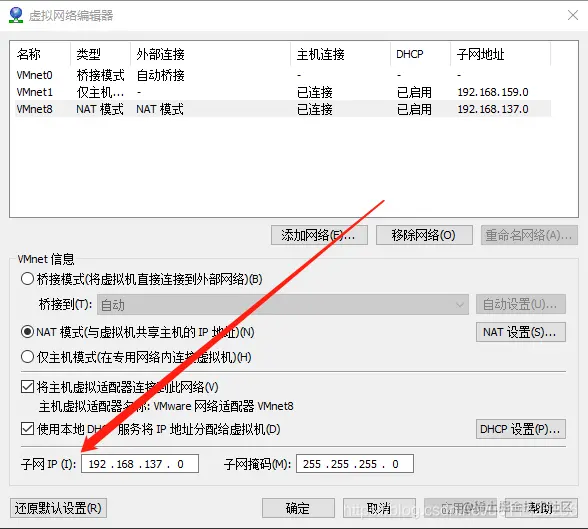Open NAT 设置 dialog
This screenshot has width=588, height=529.
tap(521, 332)
